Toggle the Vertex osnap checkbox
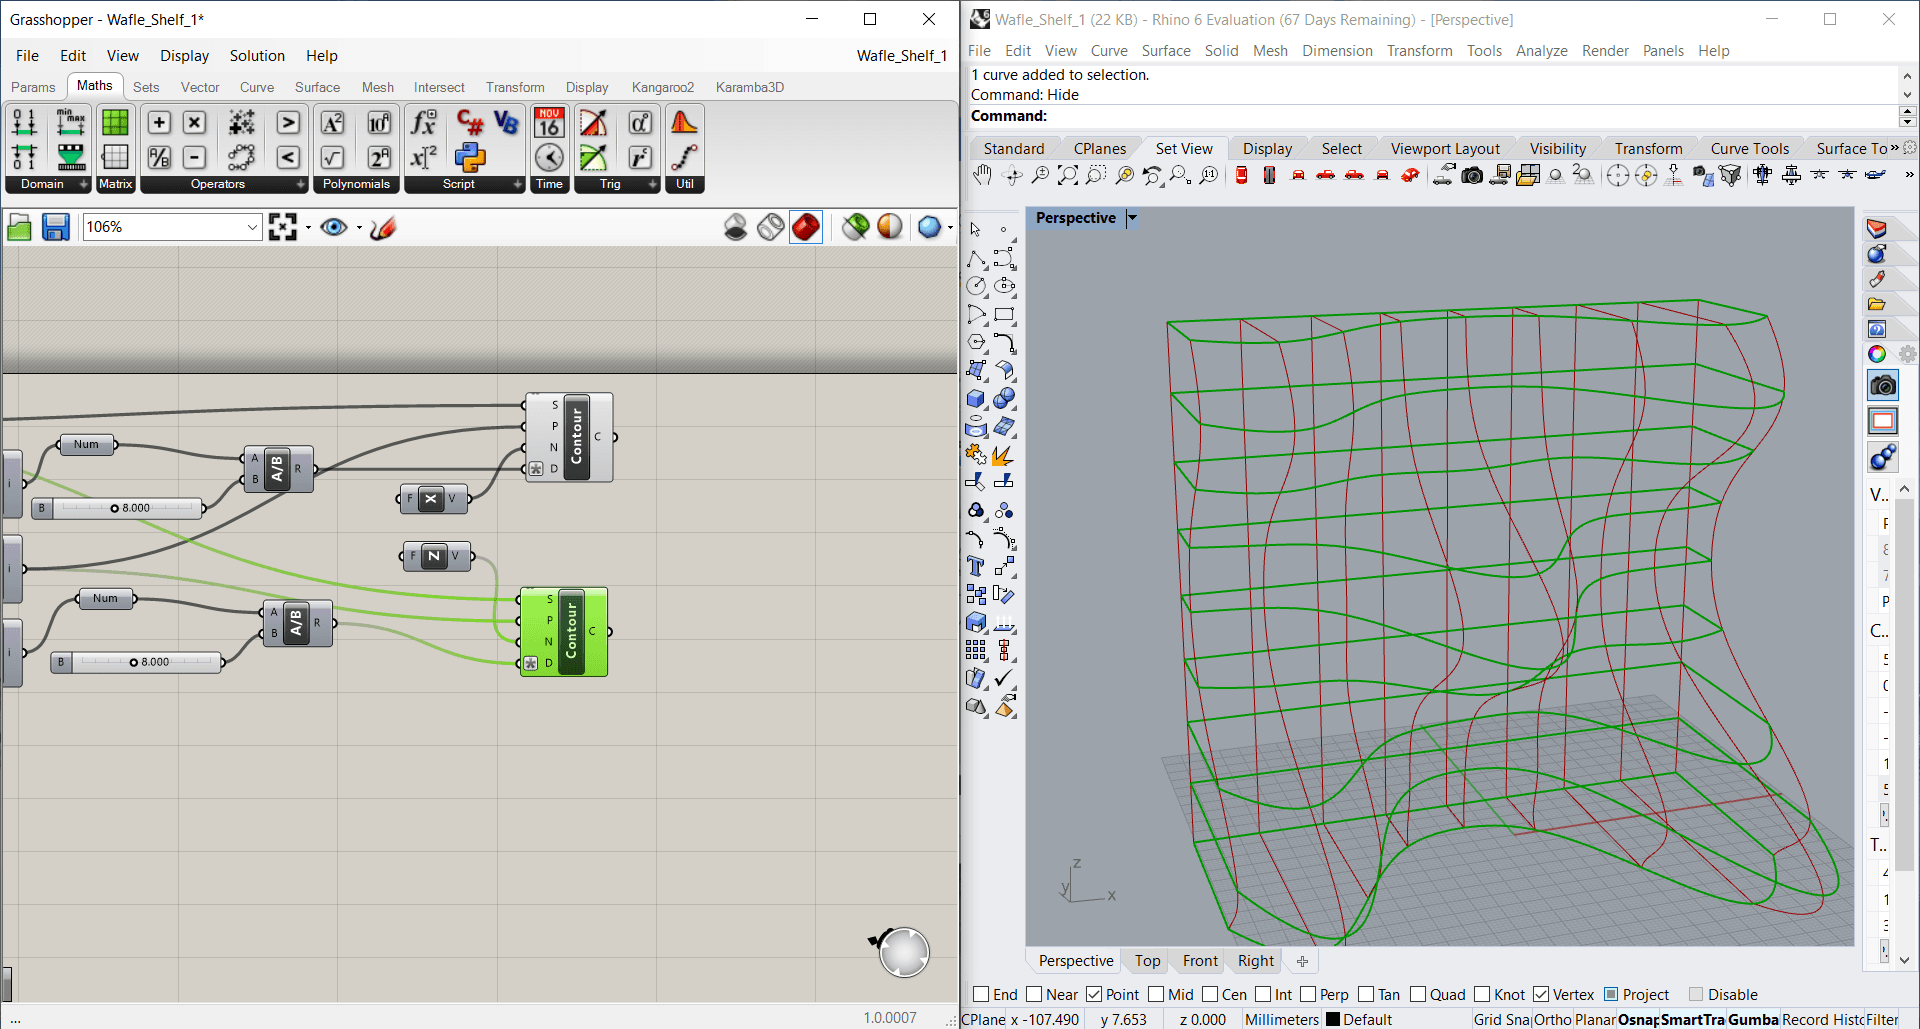This screenshot has height=1029, width=1920. [1541, 994]
